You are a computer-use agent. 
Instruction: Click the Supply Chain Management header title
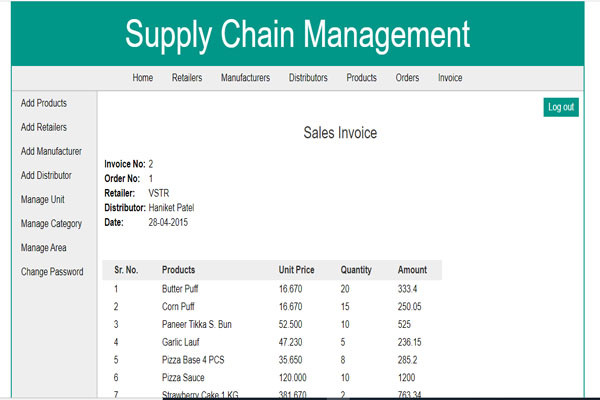click(297, 35)
